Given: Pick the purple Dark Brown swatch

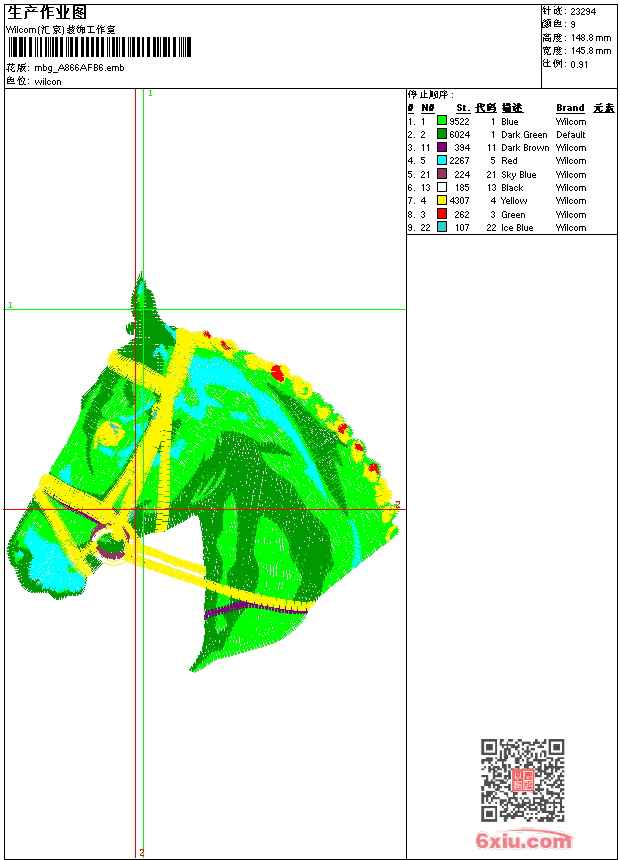Looking at the screenshot, I should [441, 147].
